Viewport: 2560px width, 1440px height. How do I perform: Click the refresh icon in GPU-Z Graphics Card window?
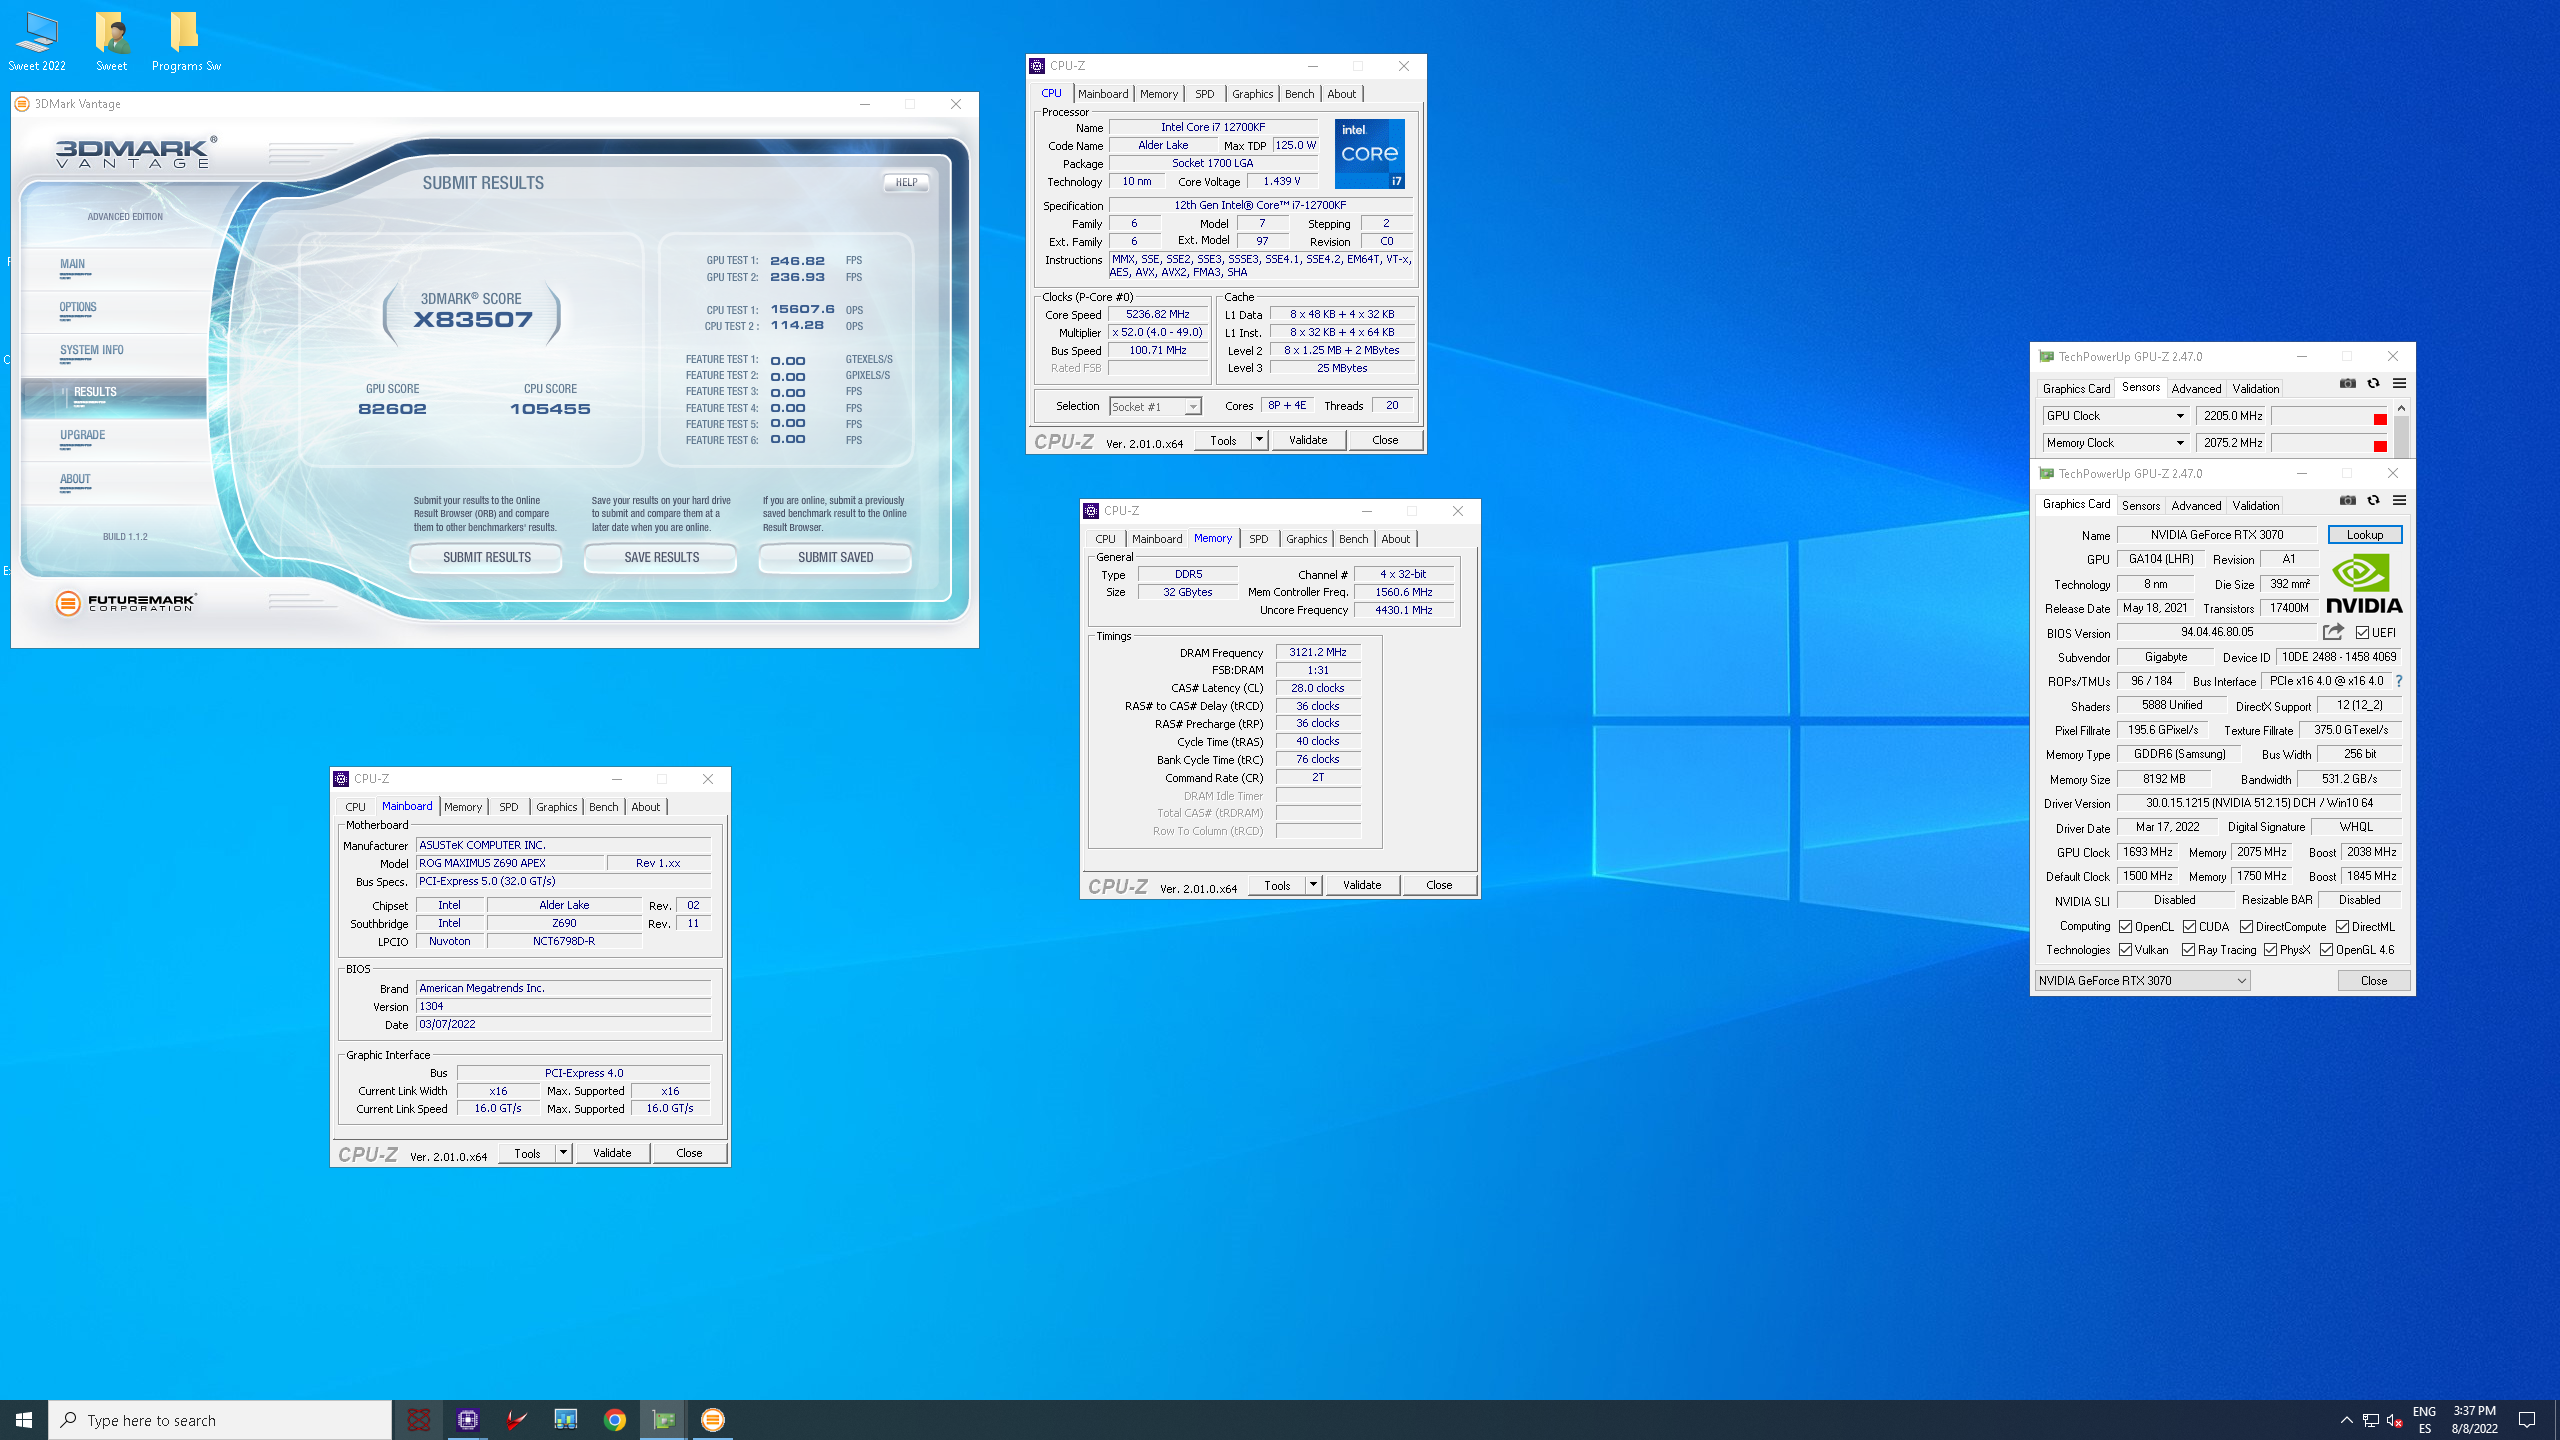tap(2373, 501)
